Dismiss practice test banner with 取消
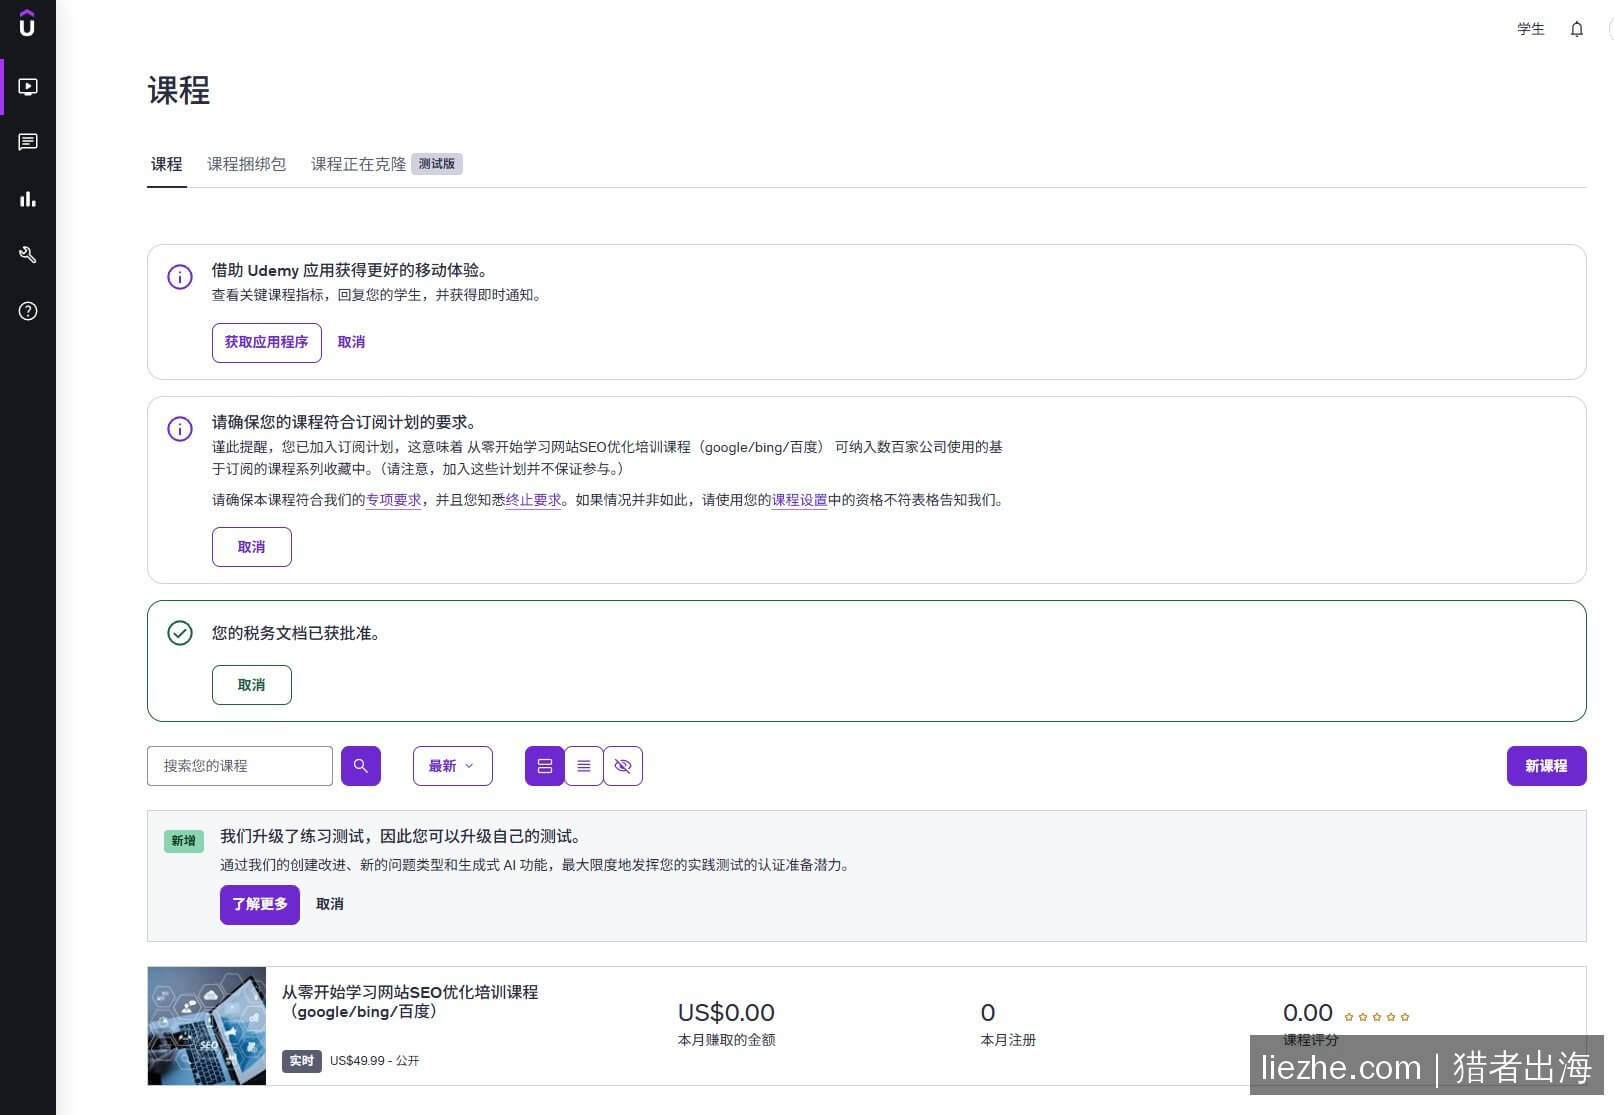Viewport: 1614px width, 1115px height. tap(330, 904)
